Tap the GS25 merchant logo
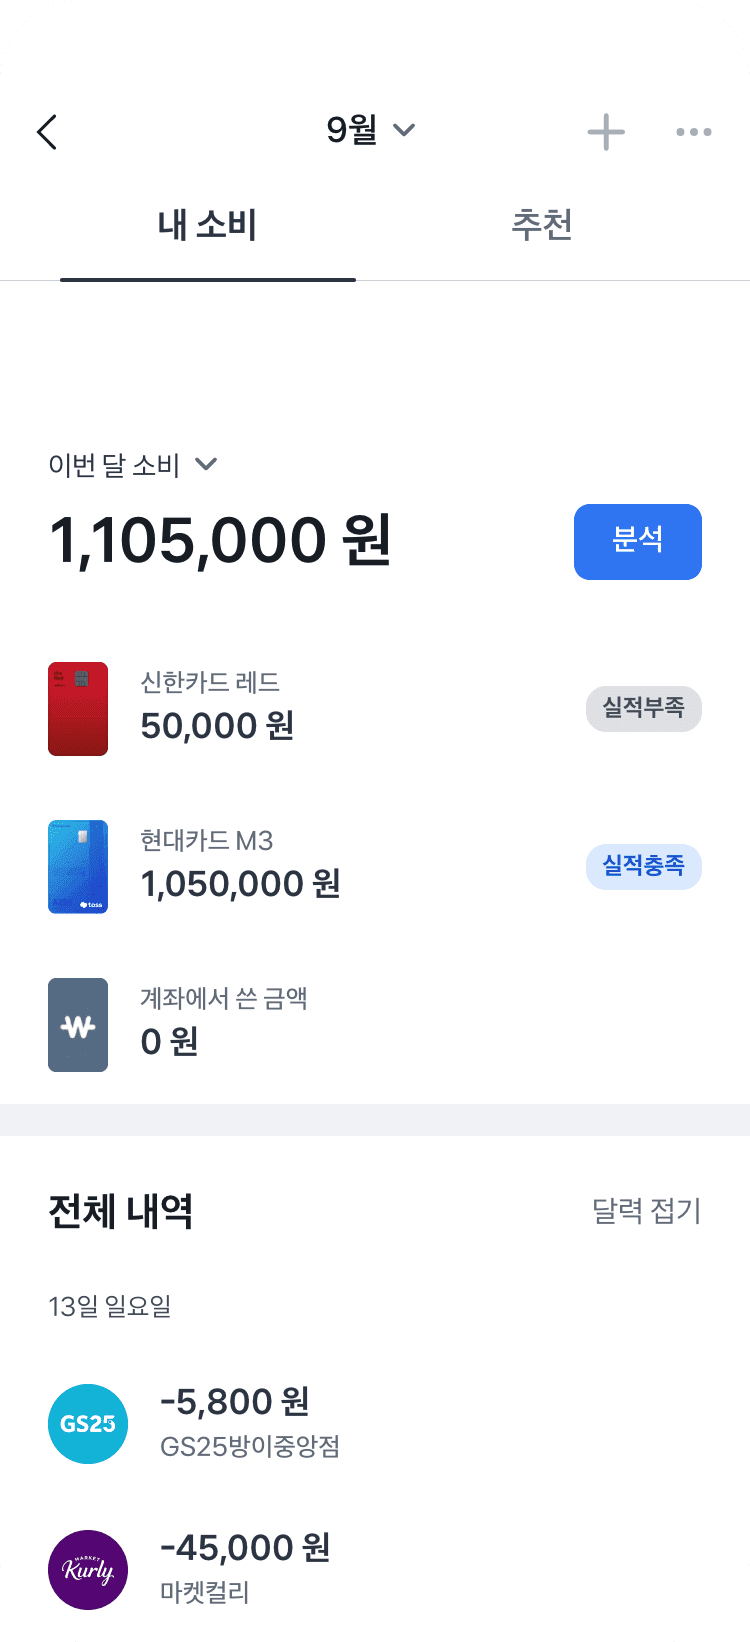The width and height of the screenshot is (750, 1642). tap(88, 1423)
